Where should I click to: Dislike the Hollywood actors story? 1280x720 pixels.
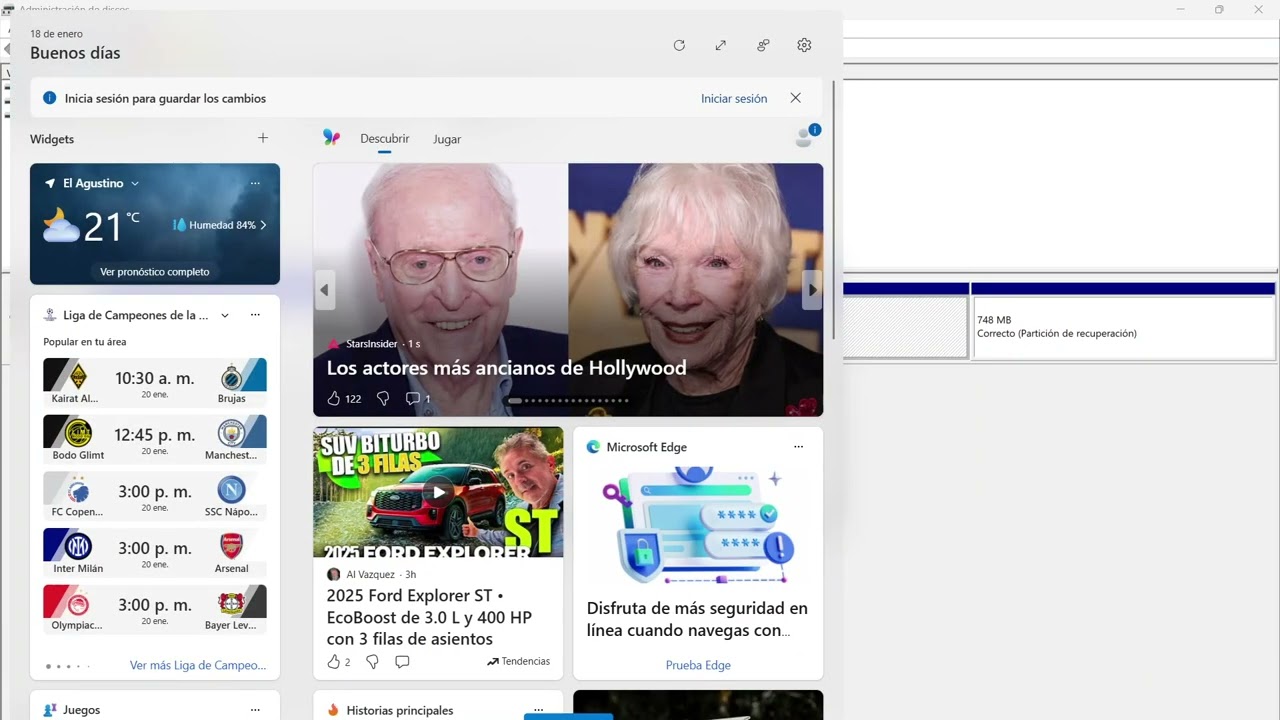point(382,398)
